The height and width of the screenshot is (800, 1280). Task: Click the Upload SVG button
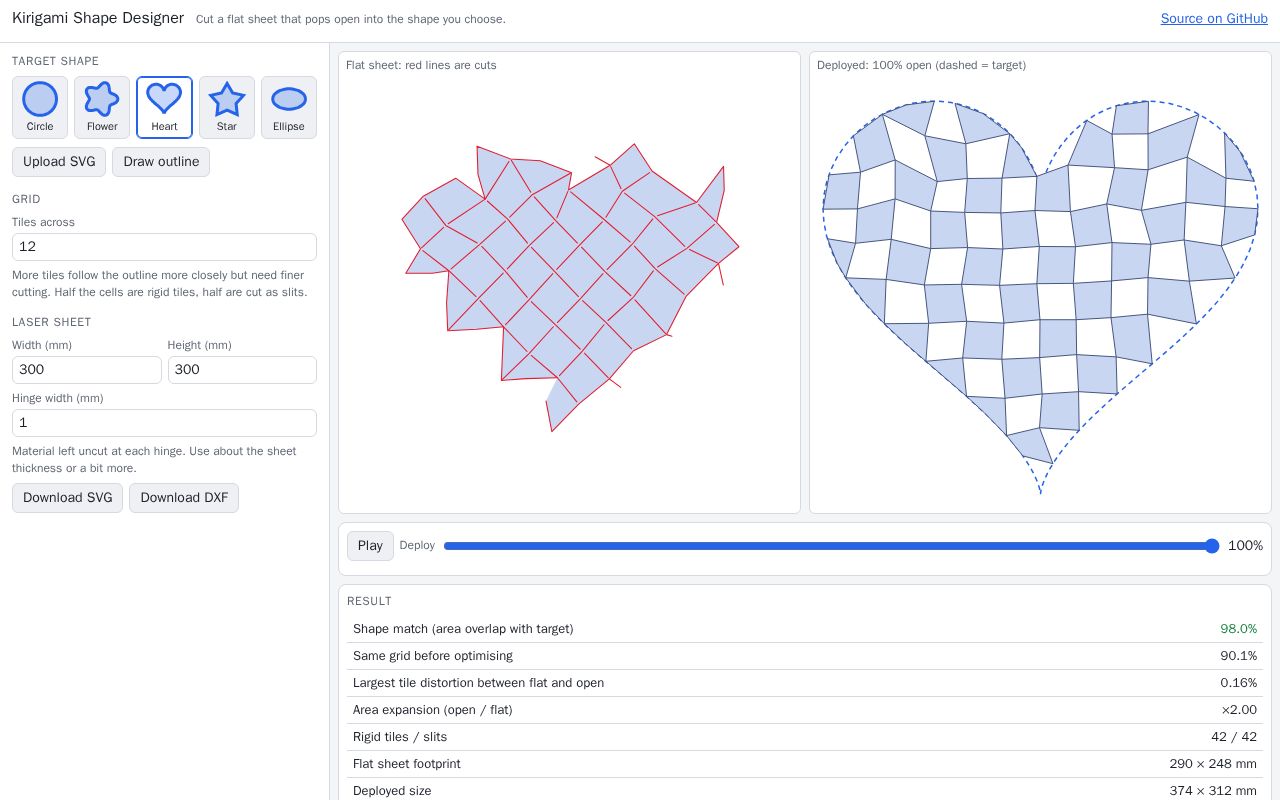click(x=59, y=162)
